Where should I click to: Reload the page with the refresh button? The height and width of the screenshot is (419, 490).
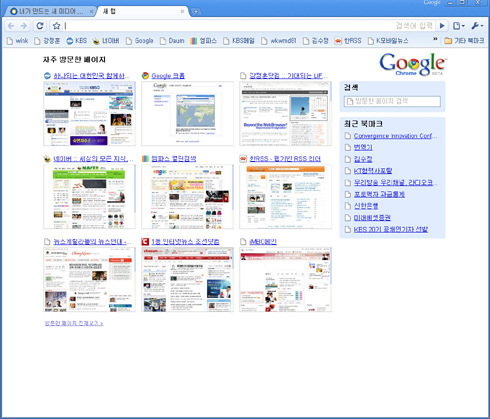[x=40, y=26]
